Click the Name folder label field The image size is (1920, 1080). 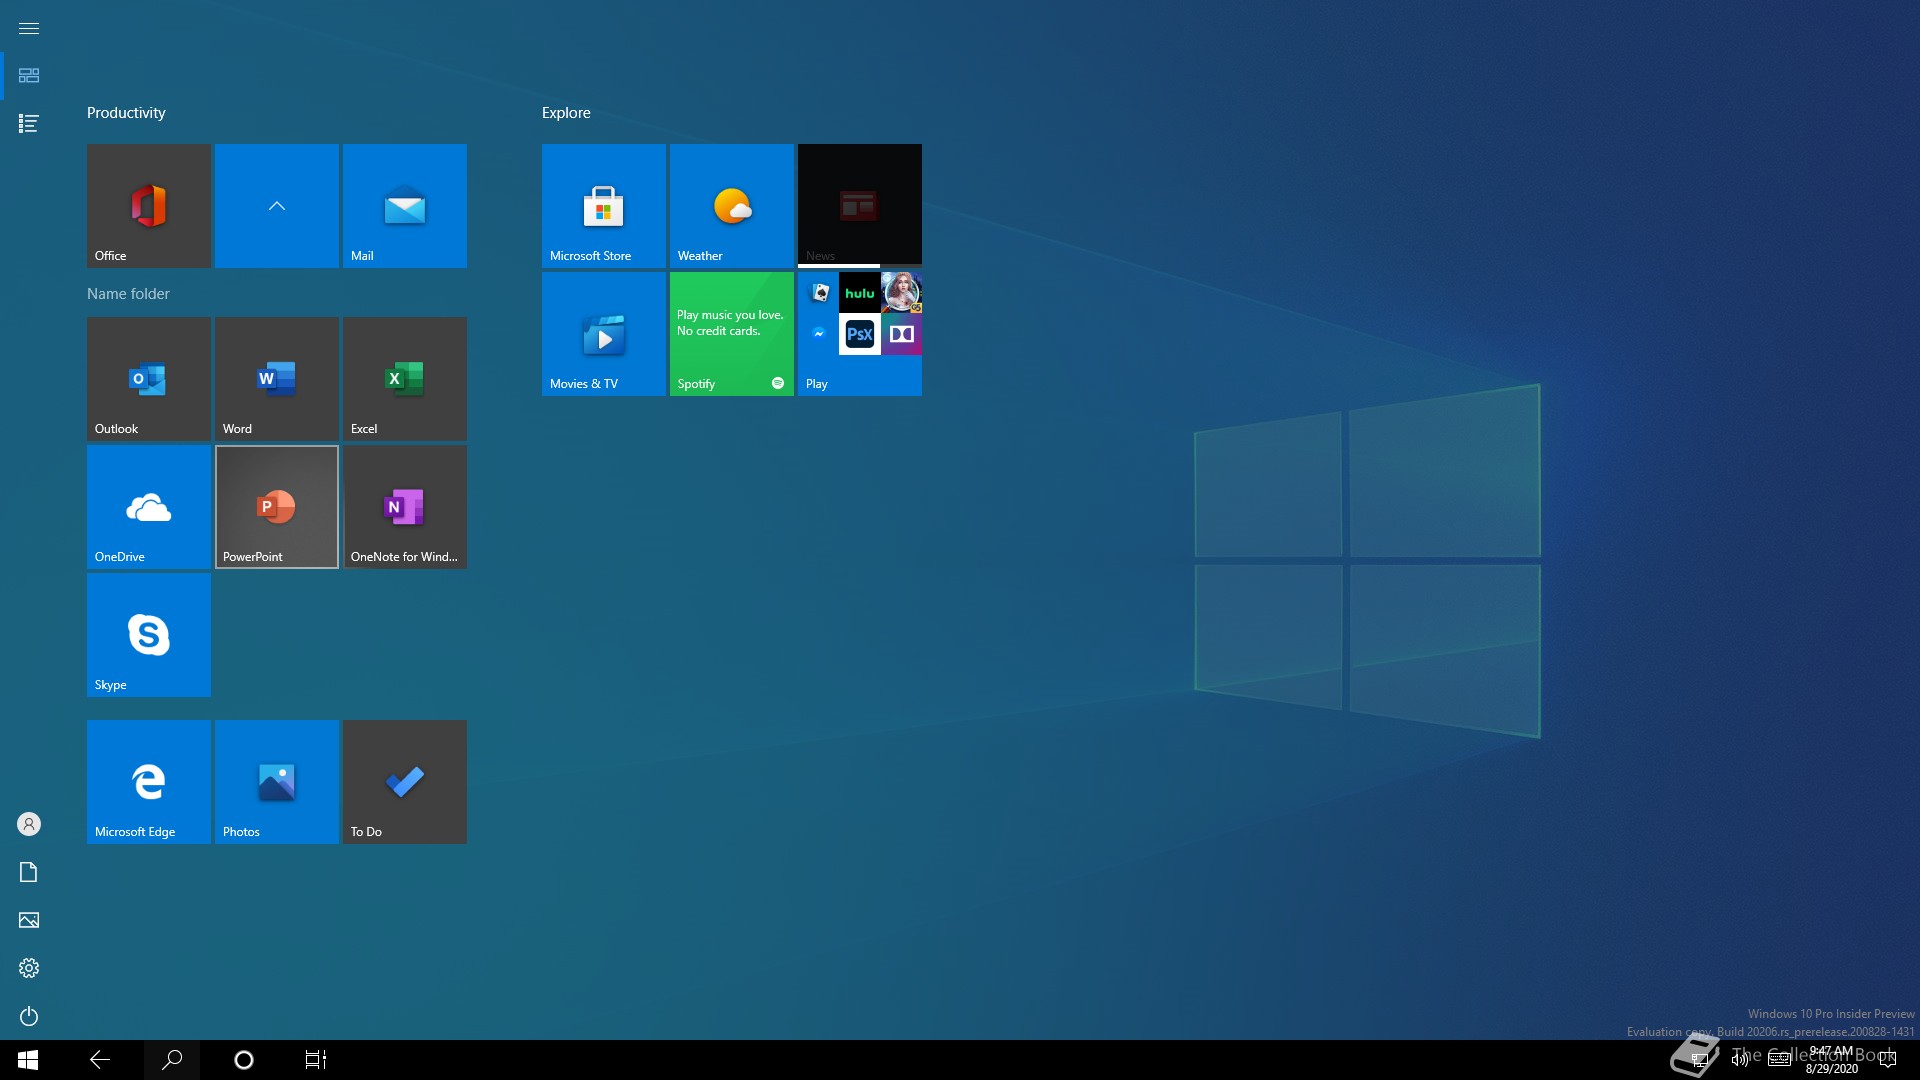point(128,293)
